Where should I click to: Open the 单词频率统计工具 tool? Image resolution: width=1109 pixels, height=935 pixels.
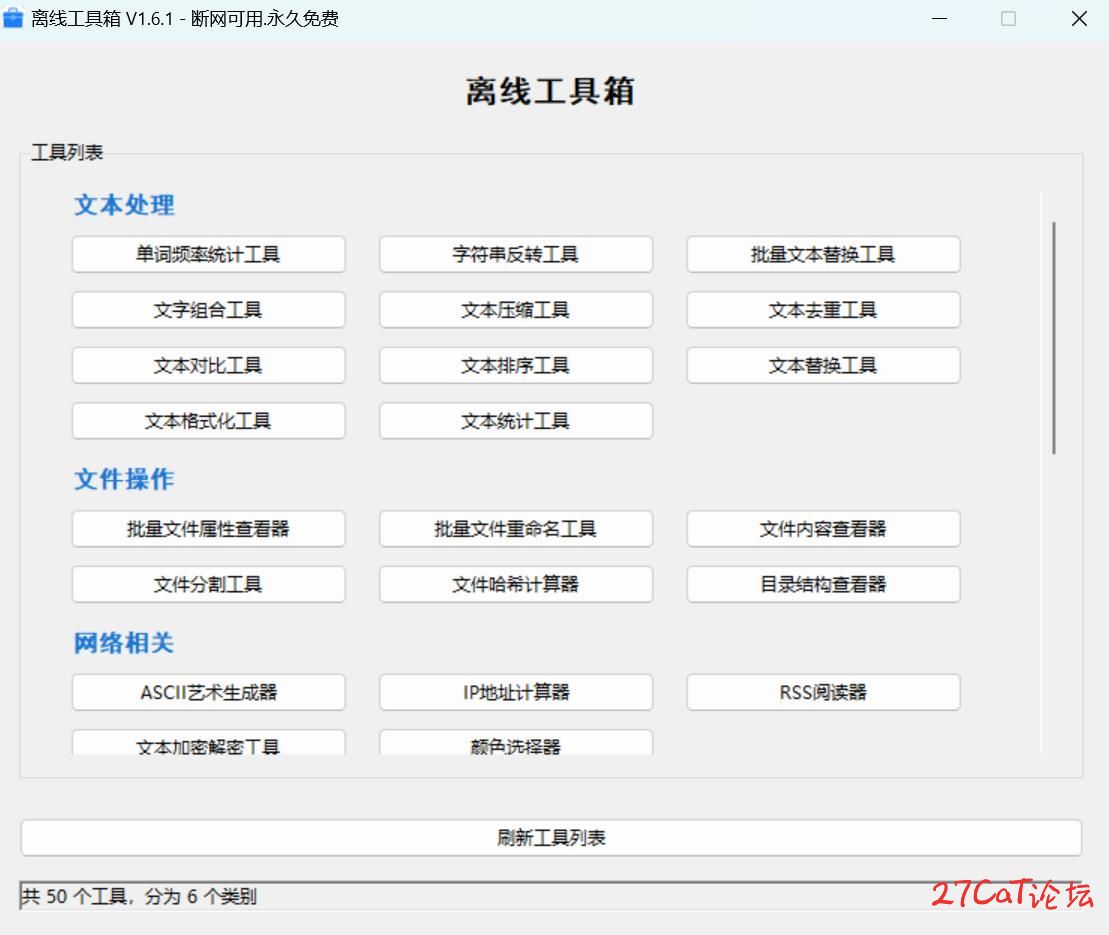click(x=208, y=255)
